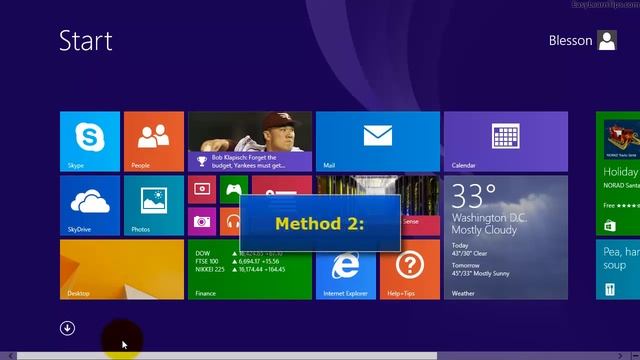Open the People tile
The image size is (640, 360).
coord(154,141)
